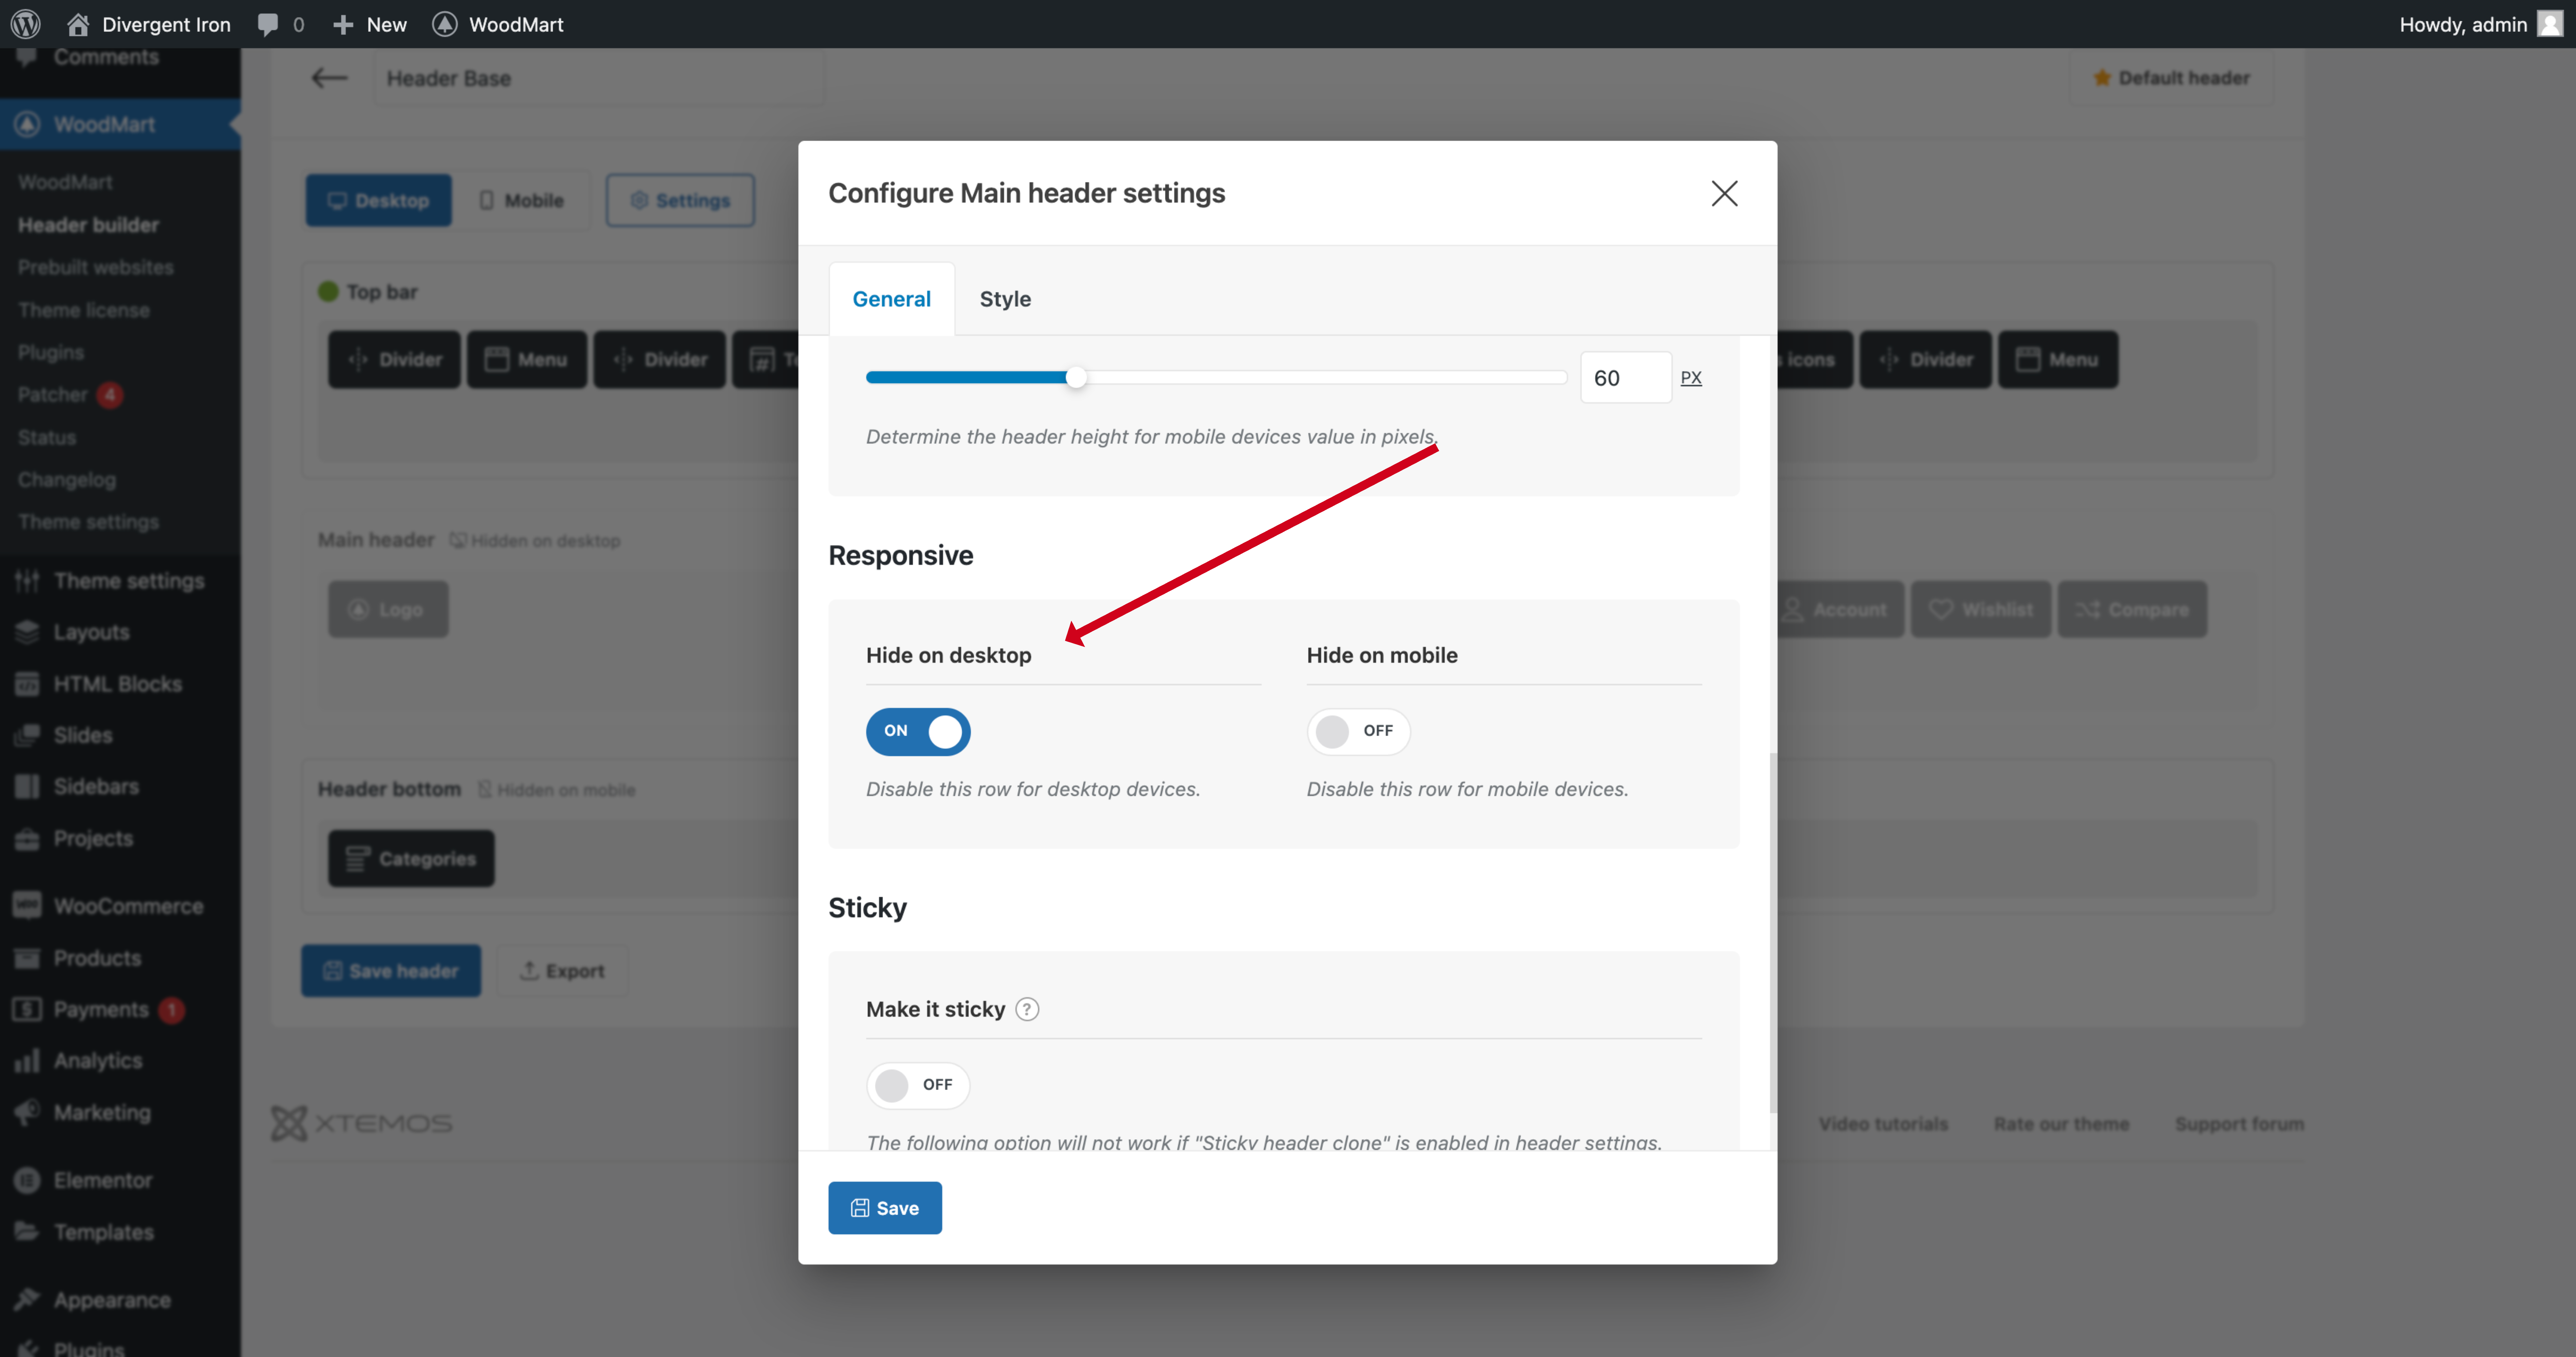The height and width of the screenshot is (1357, 2576).
Task: Export the header layout
Action: [x=562, y=970]
